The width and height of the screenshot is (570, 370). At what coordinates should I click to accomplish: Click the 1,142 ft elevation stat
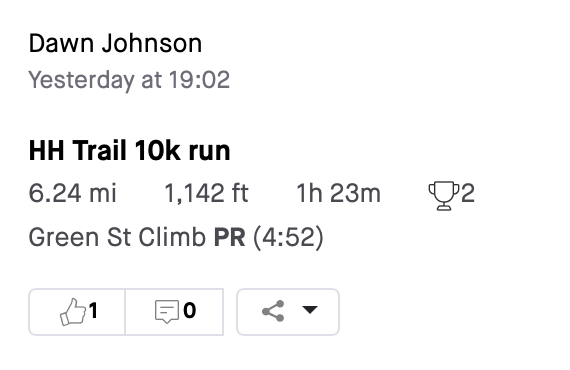pos(206,193)
